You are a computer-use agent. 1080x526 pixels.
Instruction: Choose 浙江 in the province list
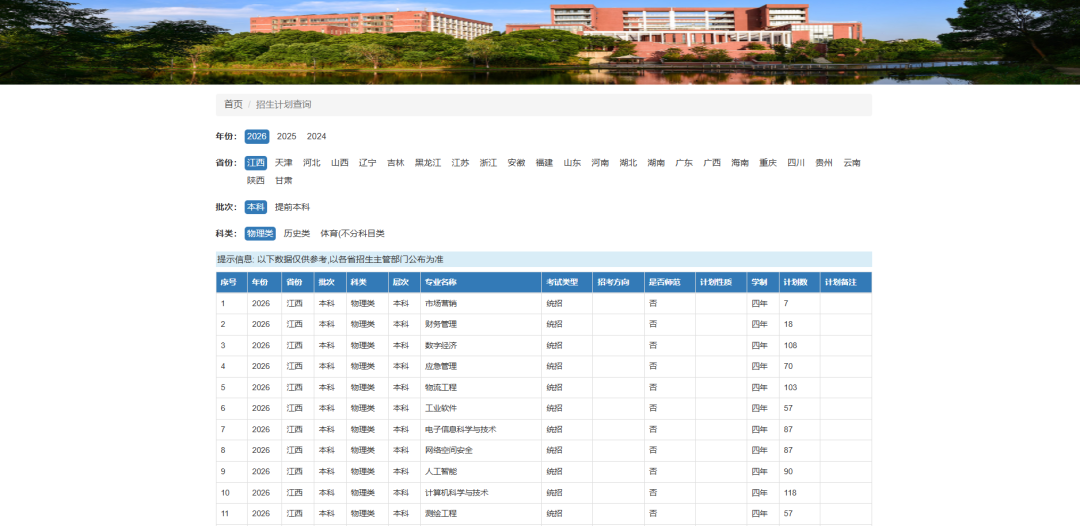488,163
